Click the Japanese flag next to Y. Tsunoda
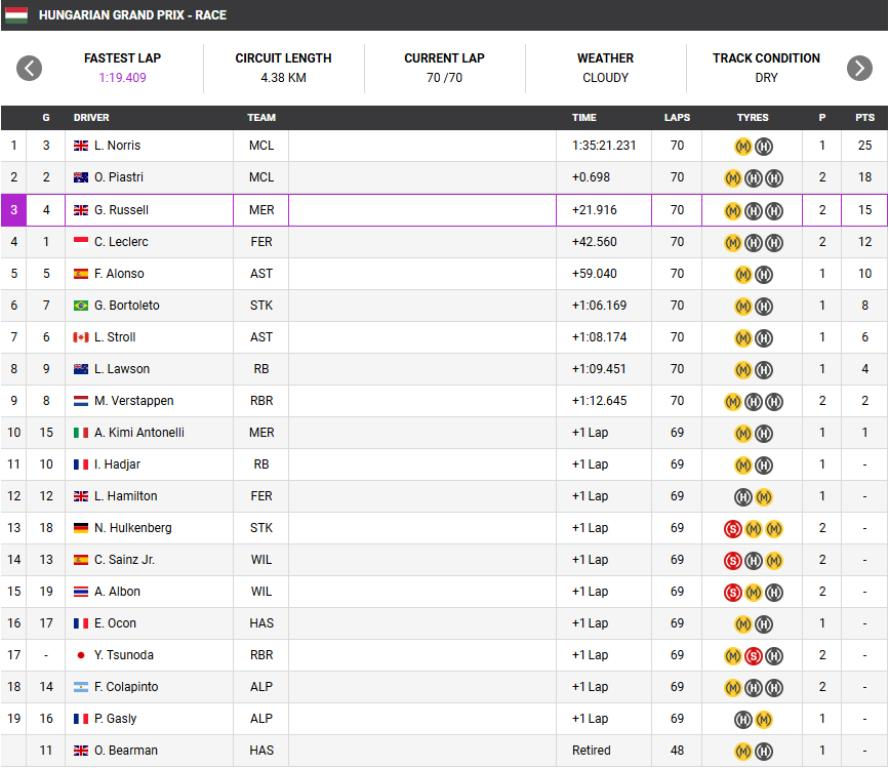Viewport: 889px width, 768px height. 81,655
